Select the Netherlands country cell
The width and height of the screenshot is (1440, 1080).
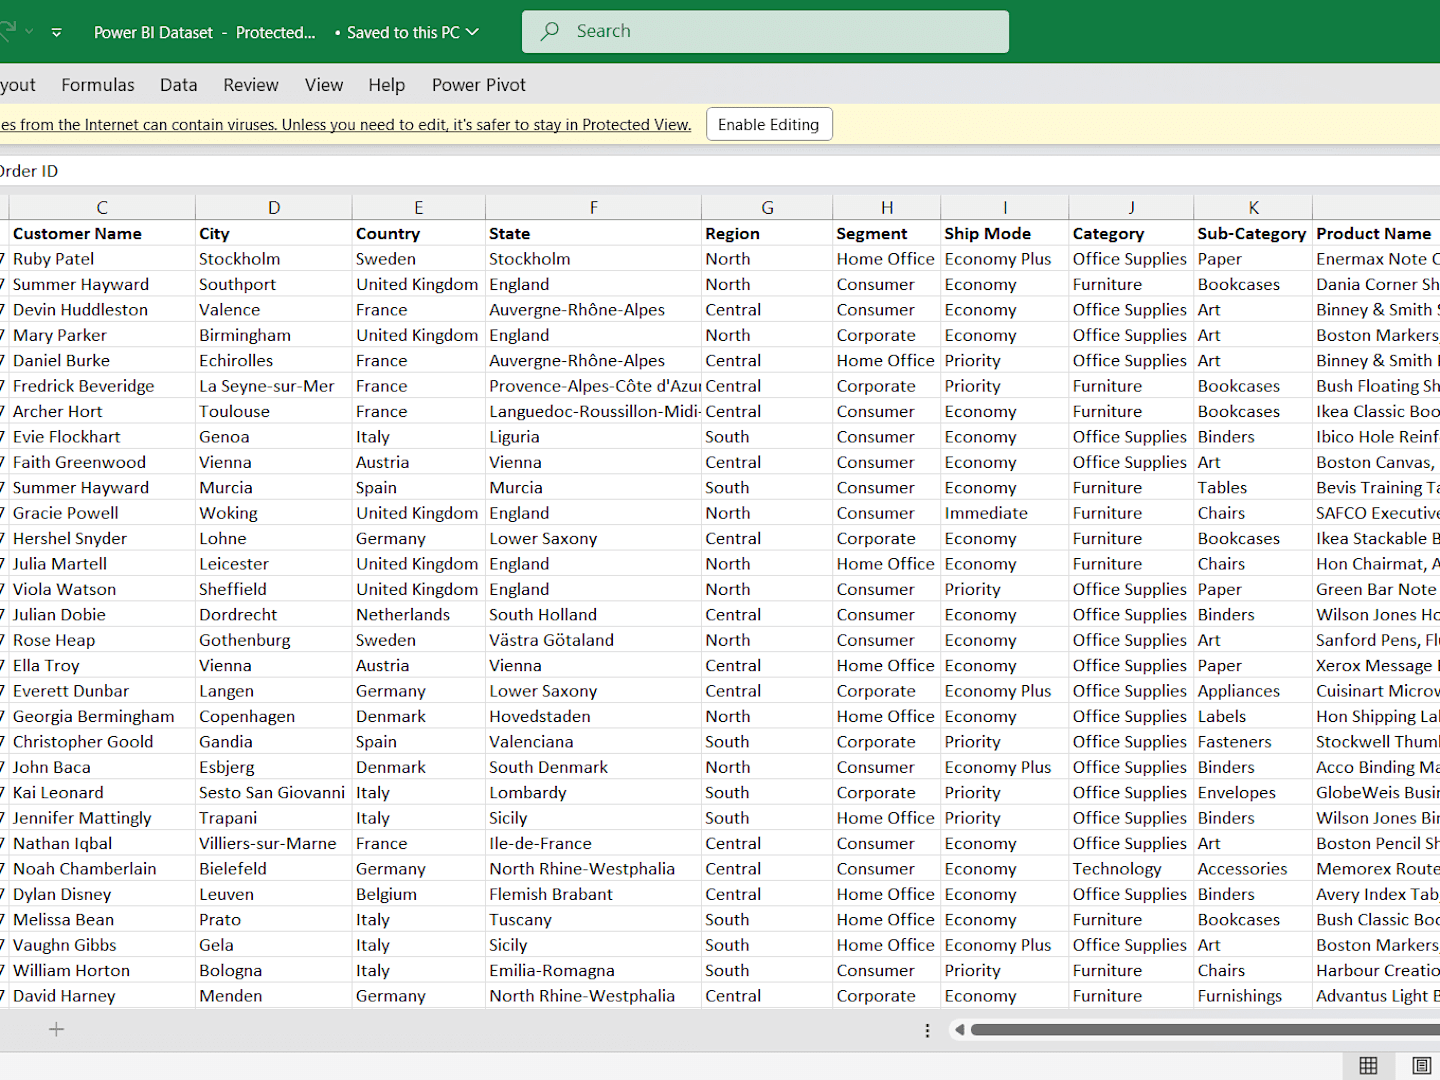[x=419, y=615]
